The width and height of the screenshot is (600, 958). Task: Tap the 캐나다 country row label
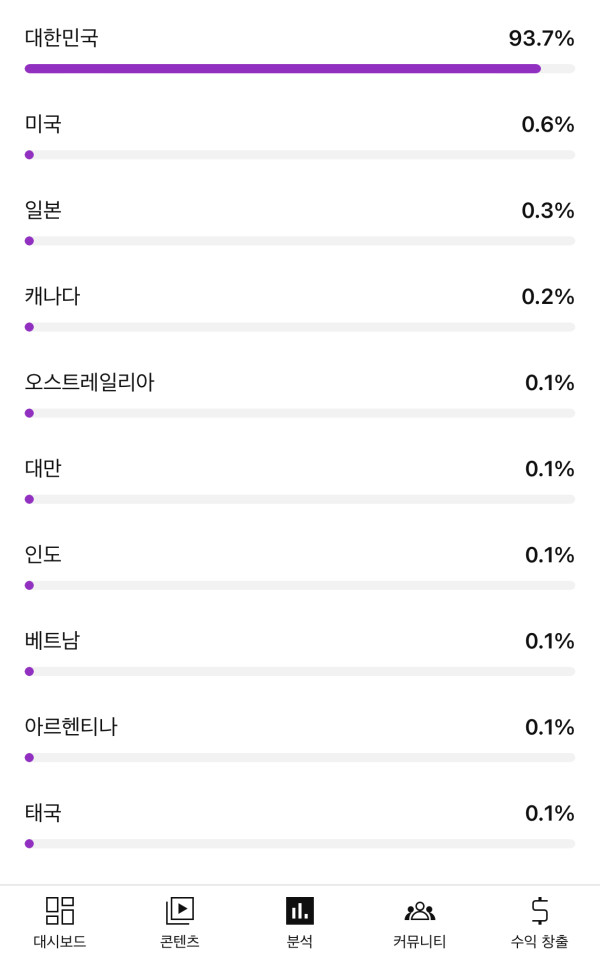52,297
